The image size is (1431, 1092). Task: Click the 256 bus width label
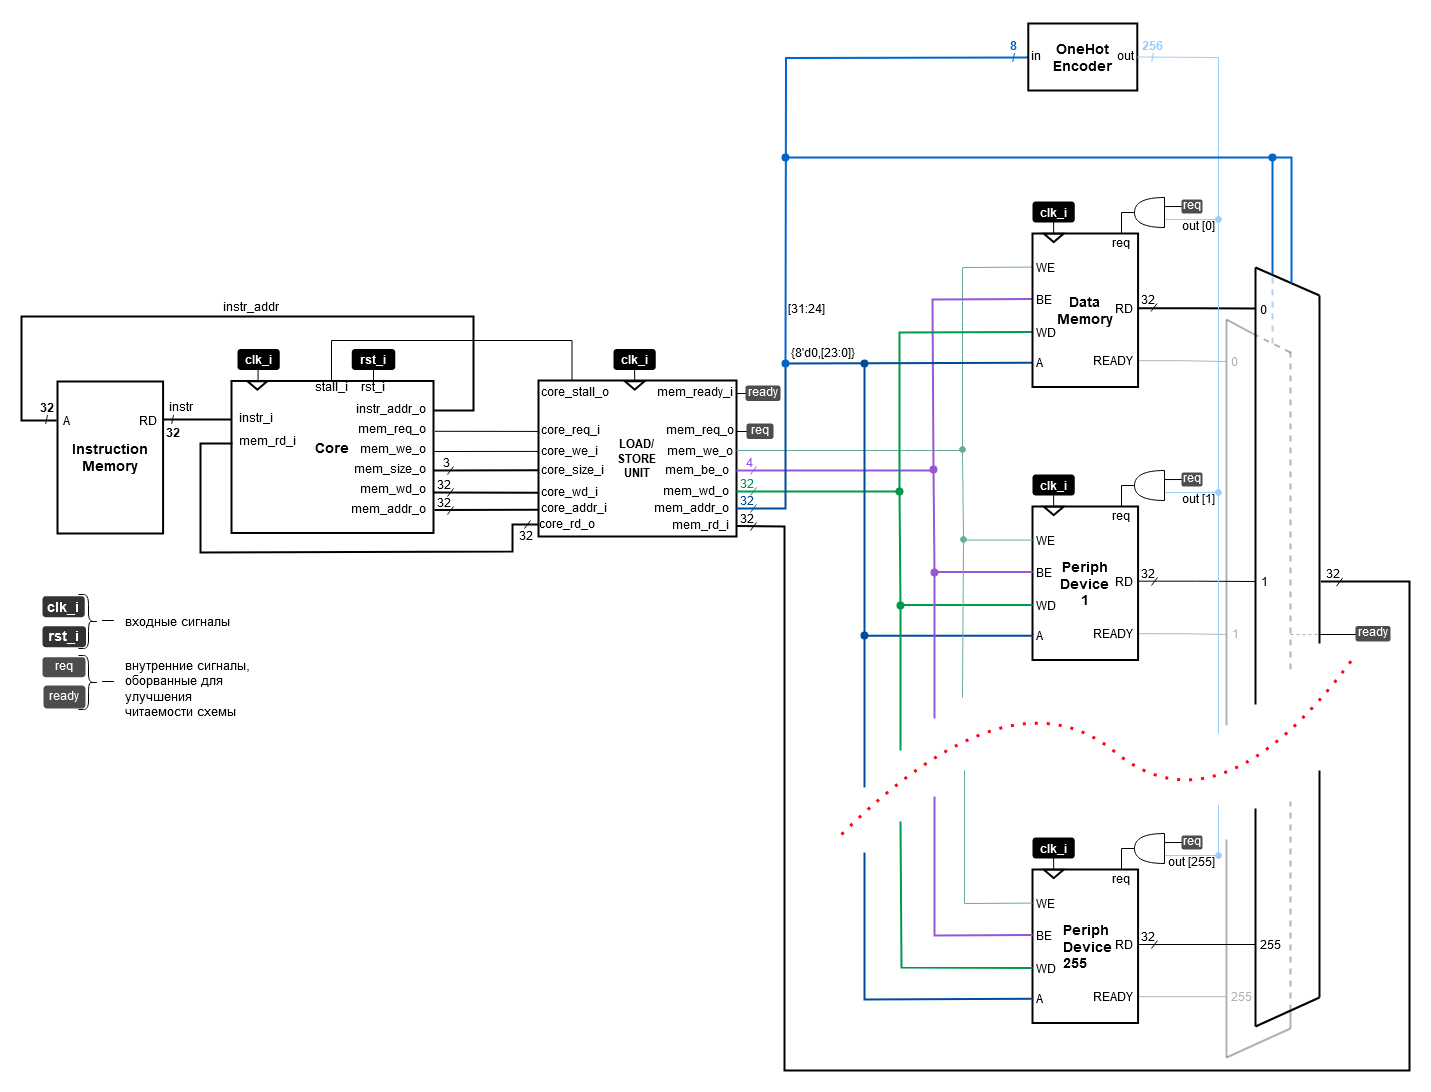pyautogui.click(x=1152, y=46)
